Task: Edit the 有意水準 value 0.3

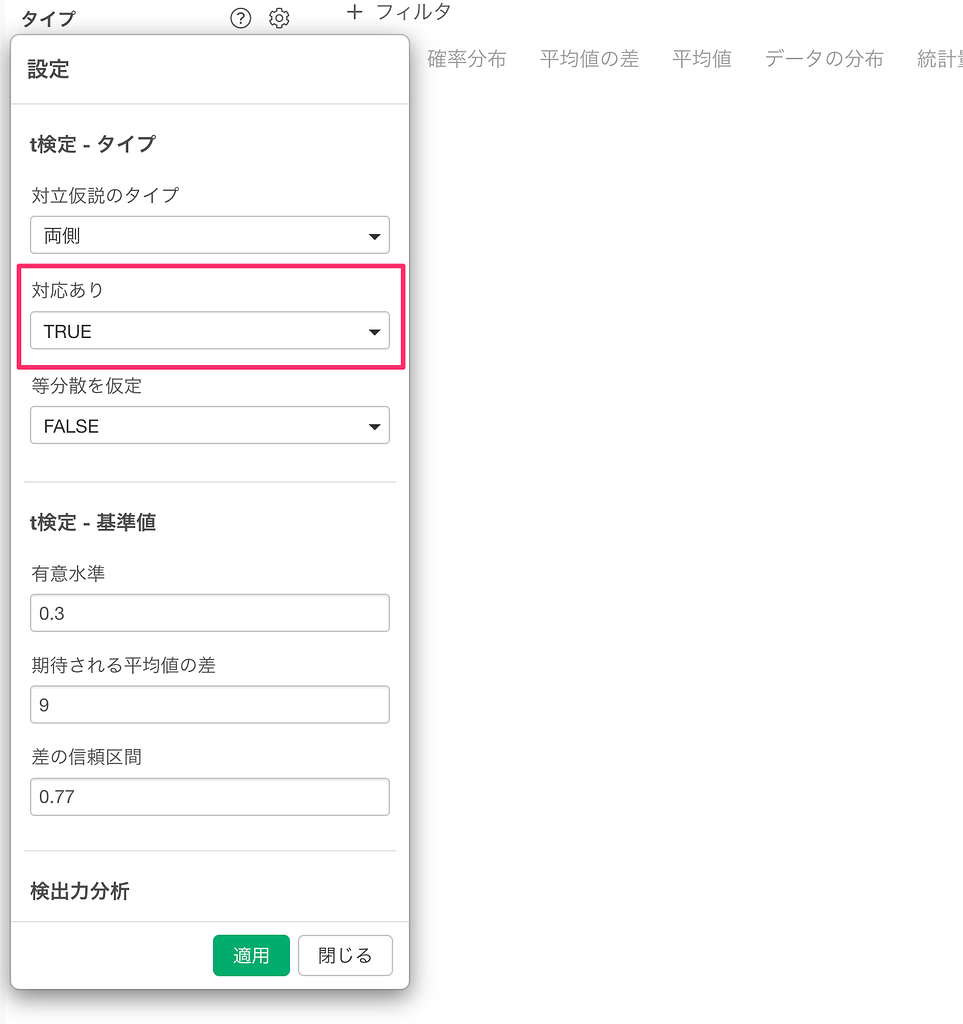Action: [209, 612]
